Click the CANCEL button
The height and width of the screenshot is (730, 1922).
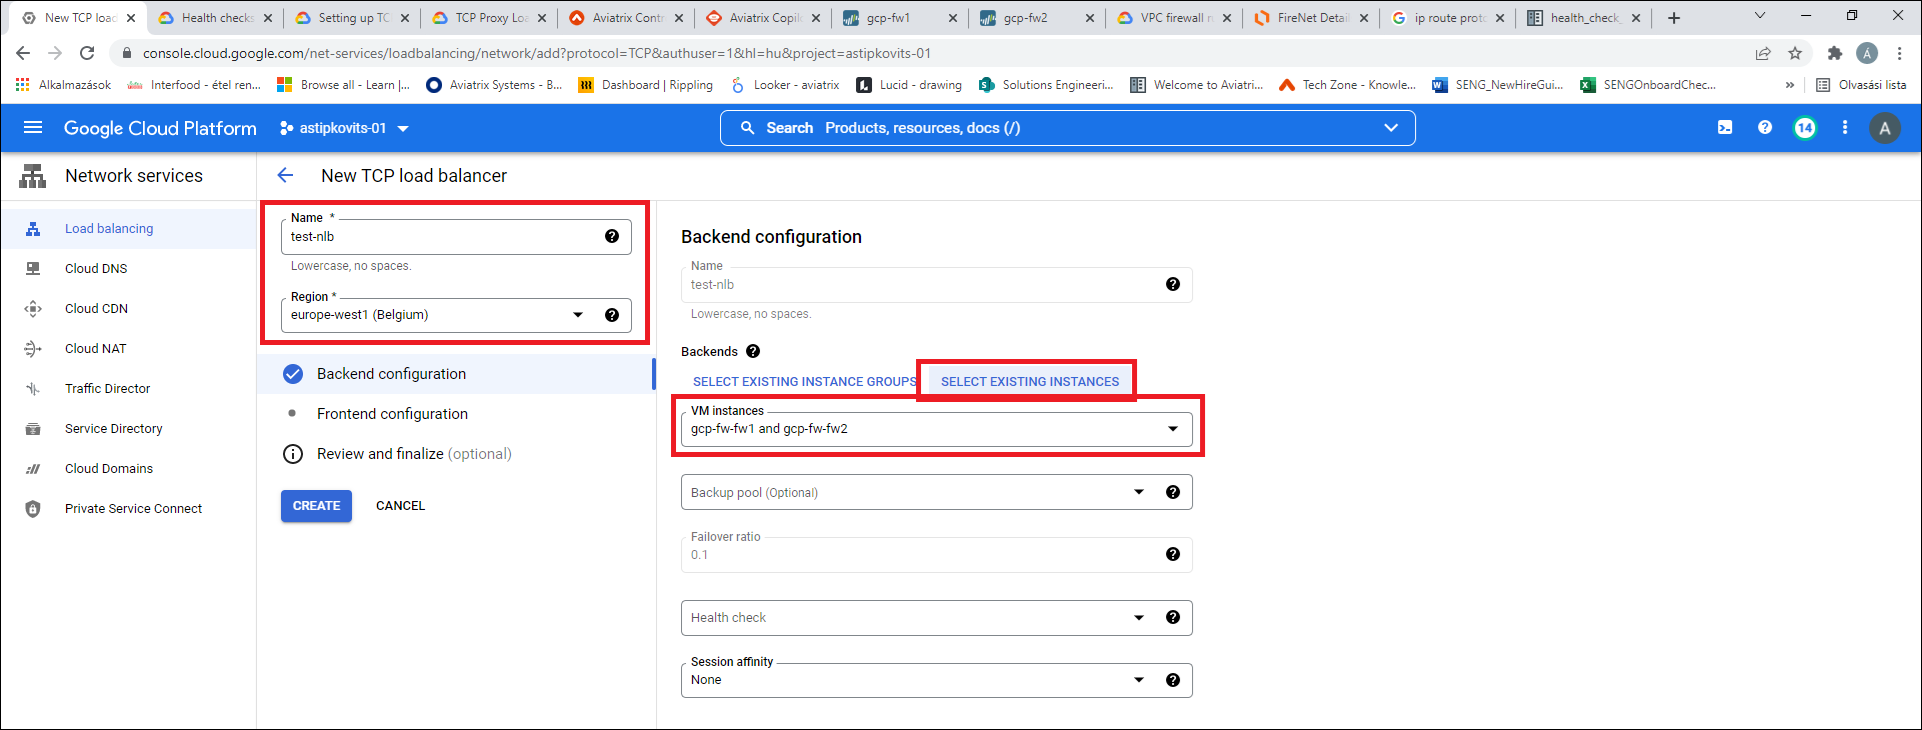click(400, 506)
